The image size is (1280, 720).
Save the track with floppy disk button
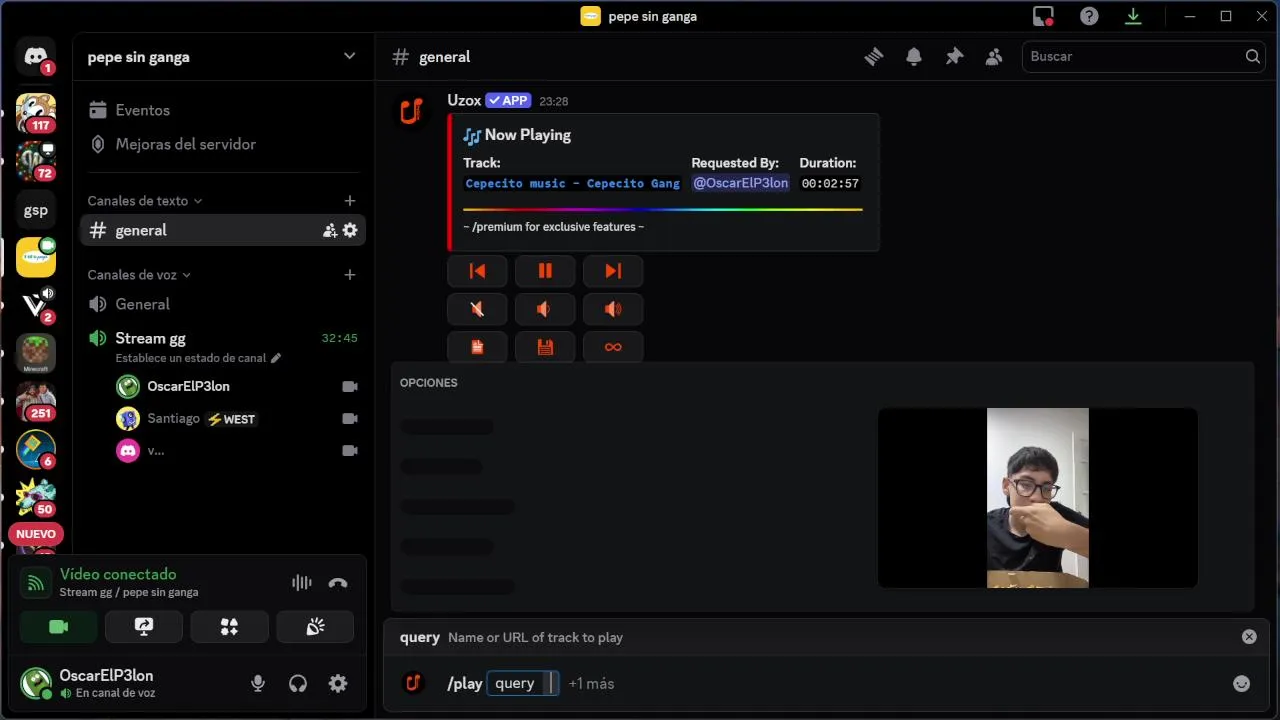coord(545,347)
